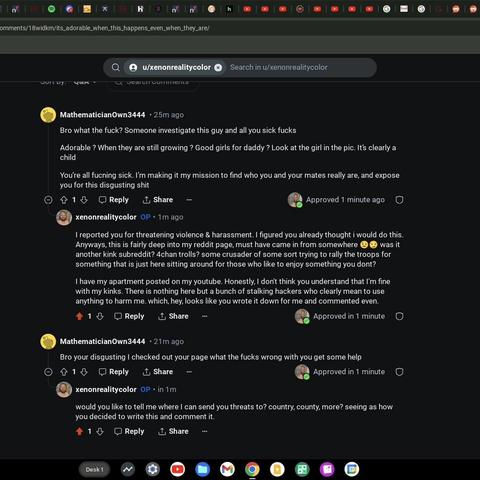Image resolution: width=480 pixels, height=480 pixels.
Task: Open Settings gear in the shelf
Action: pyautogui.click(x=153, y=470)
